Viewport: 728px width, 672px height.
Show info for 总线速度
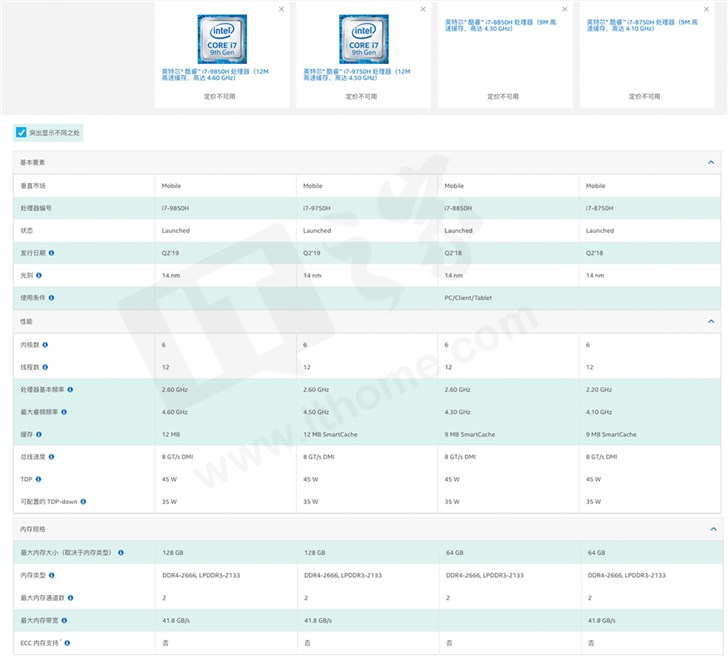point(52,457)
